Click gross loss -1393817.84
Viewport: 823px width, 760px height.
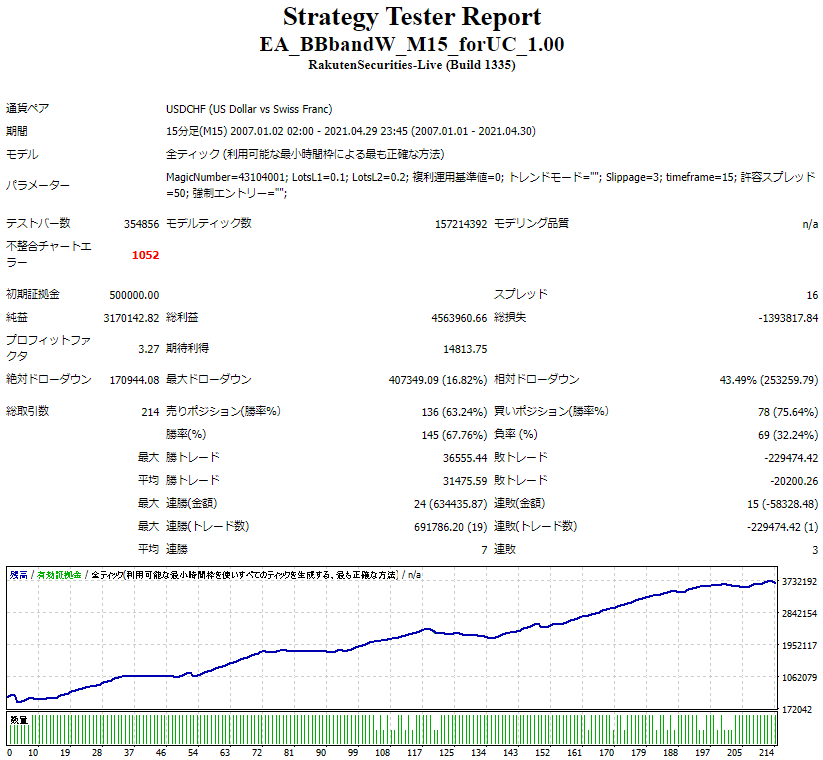(788, 318)
